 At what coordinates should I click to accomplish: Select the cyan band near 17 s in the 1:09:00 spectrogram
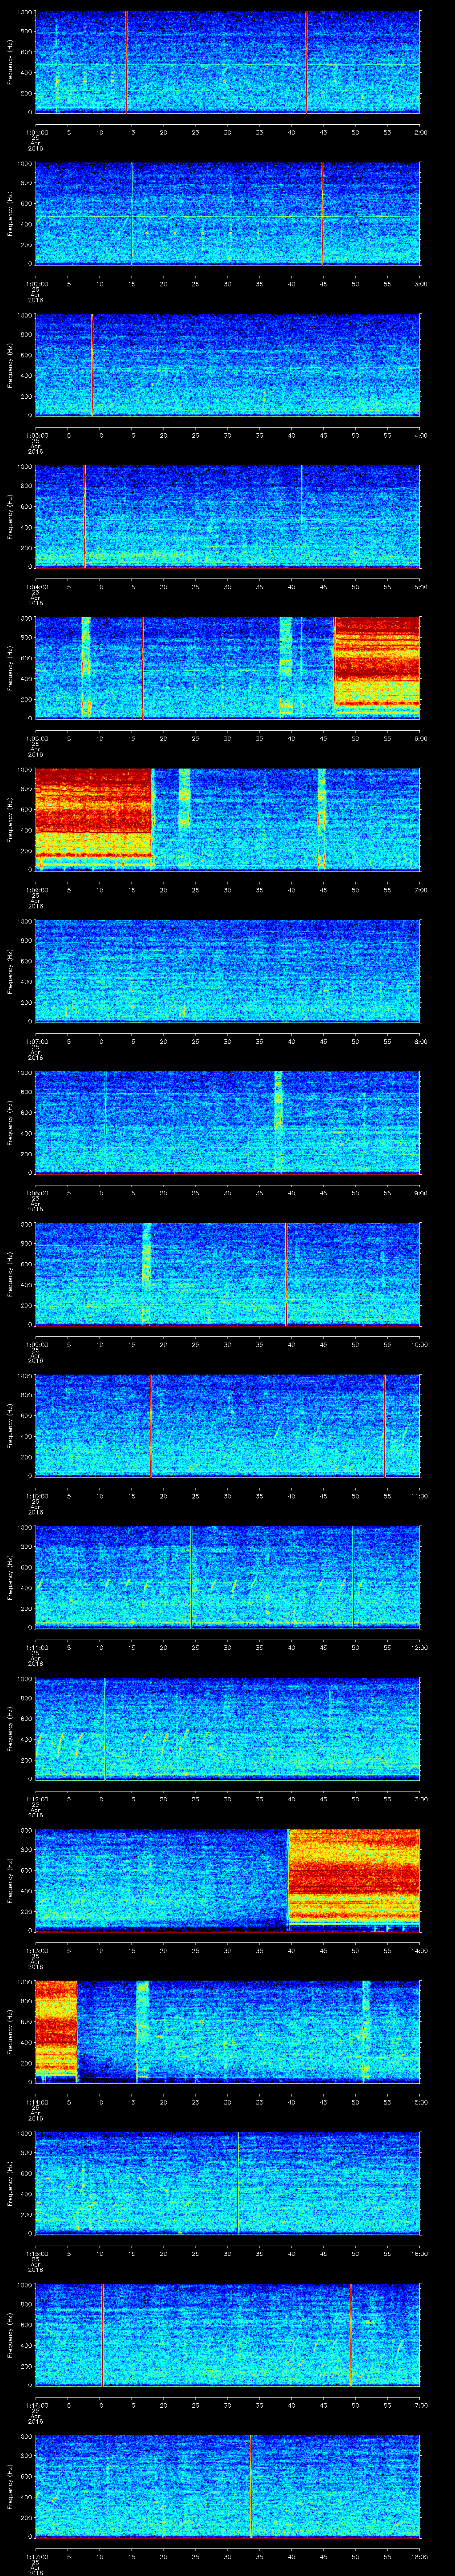[146, 1274]
